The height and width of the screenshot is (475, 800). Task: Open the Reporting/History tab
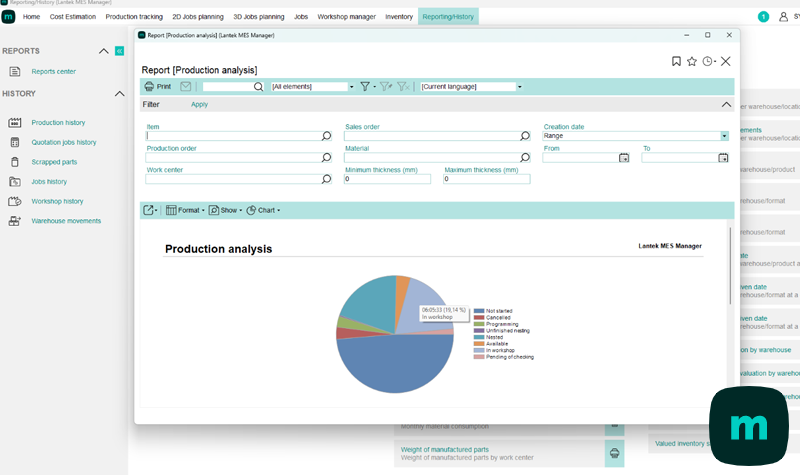click(448, 17)
